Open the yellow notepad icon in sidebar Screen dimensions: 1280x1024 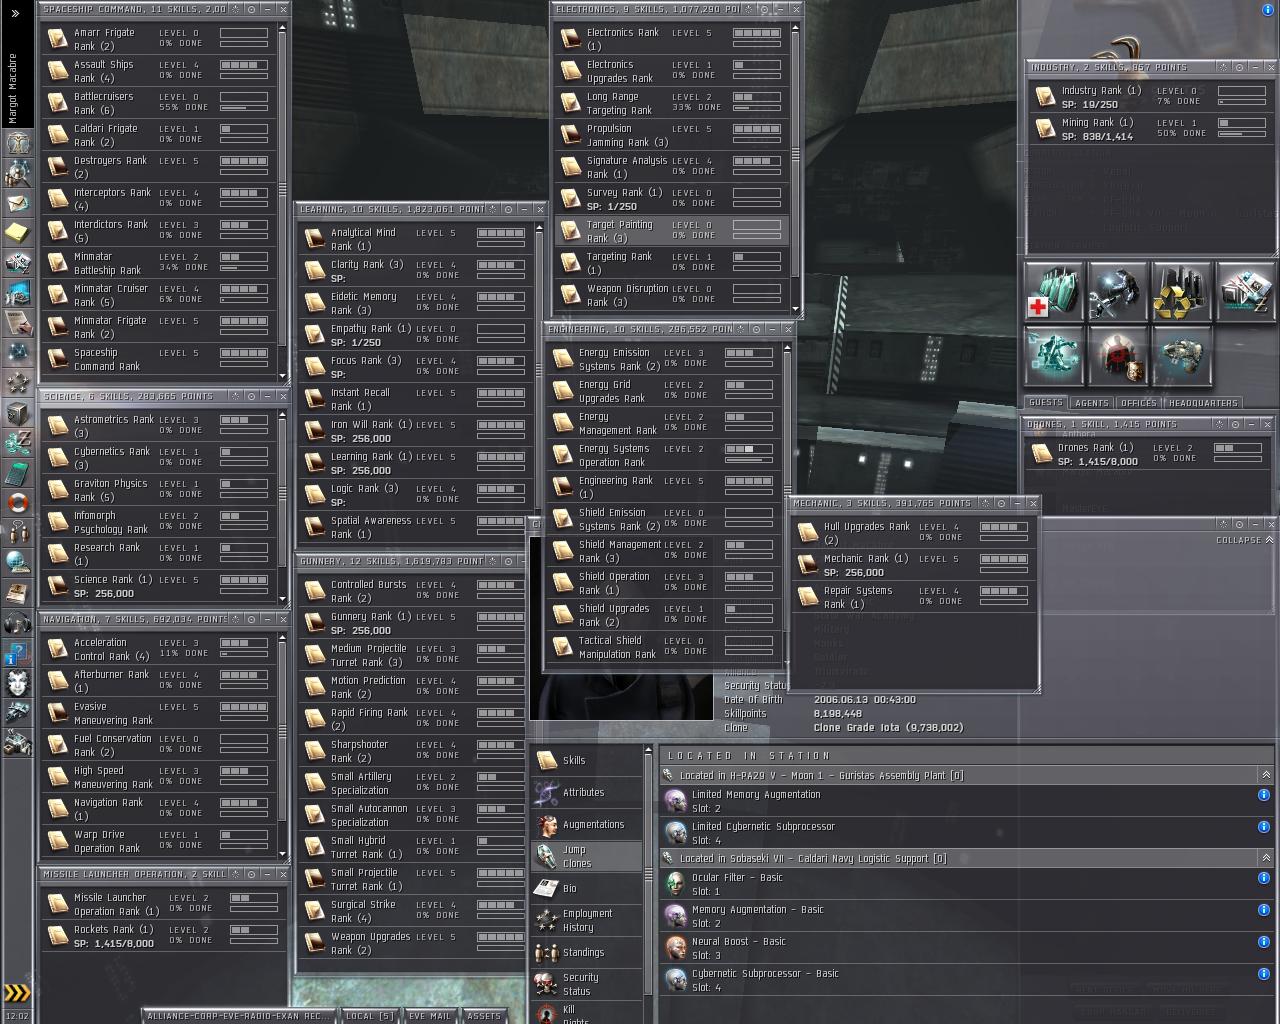[17, 232]
